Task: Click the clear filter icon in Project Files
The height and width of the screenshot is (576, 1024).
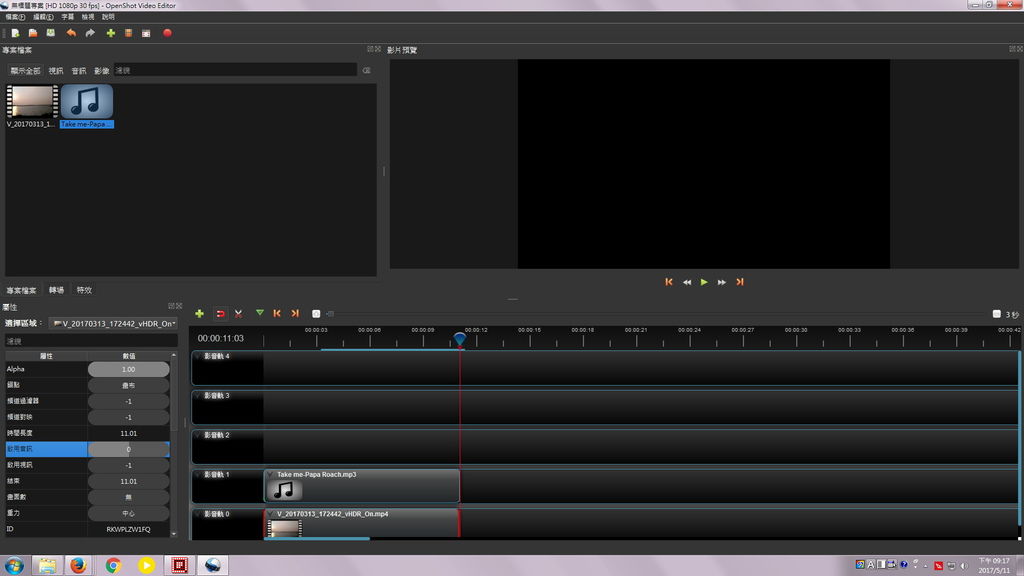Action: pos(366,70)
